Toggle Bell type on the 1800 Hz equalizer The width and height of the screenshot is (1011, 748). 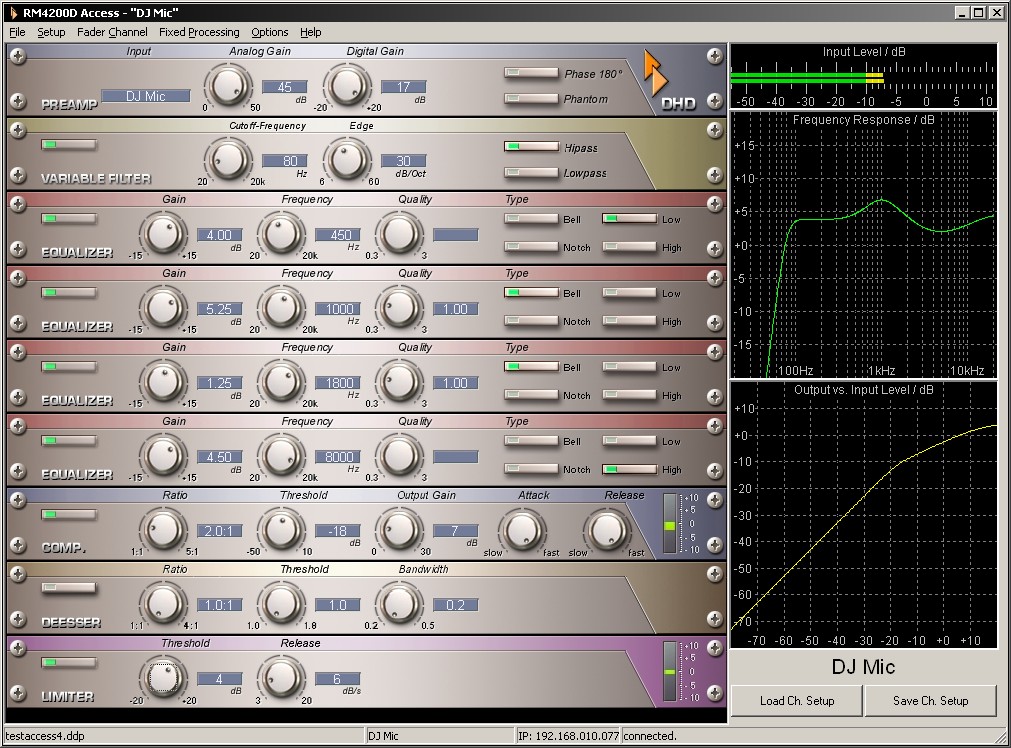pos(531,367)
